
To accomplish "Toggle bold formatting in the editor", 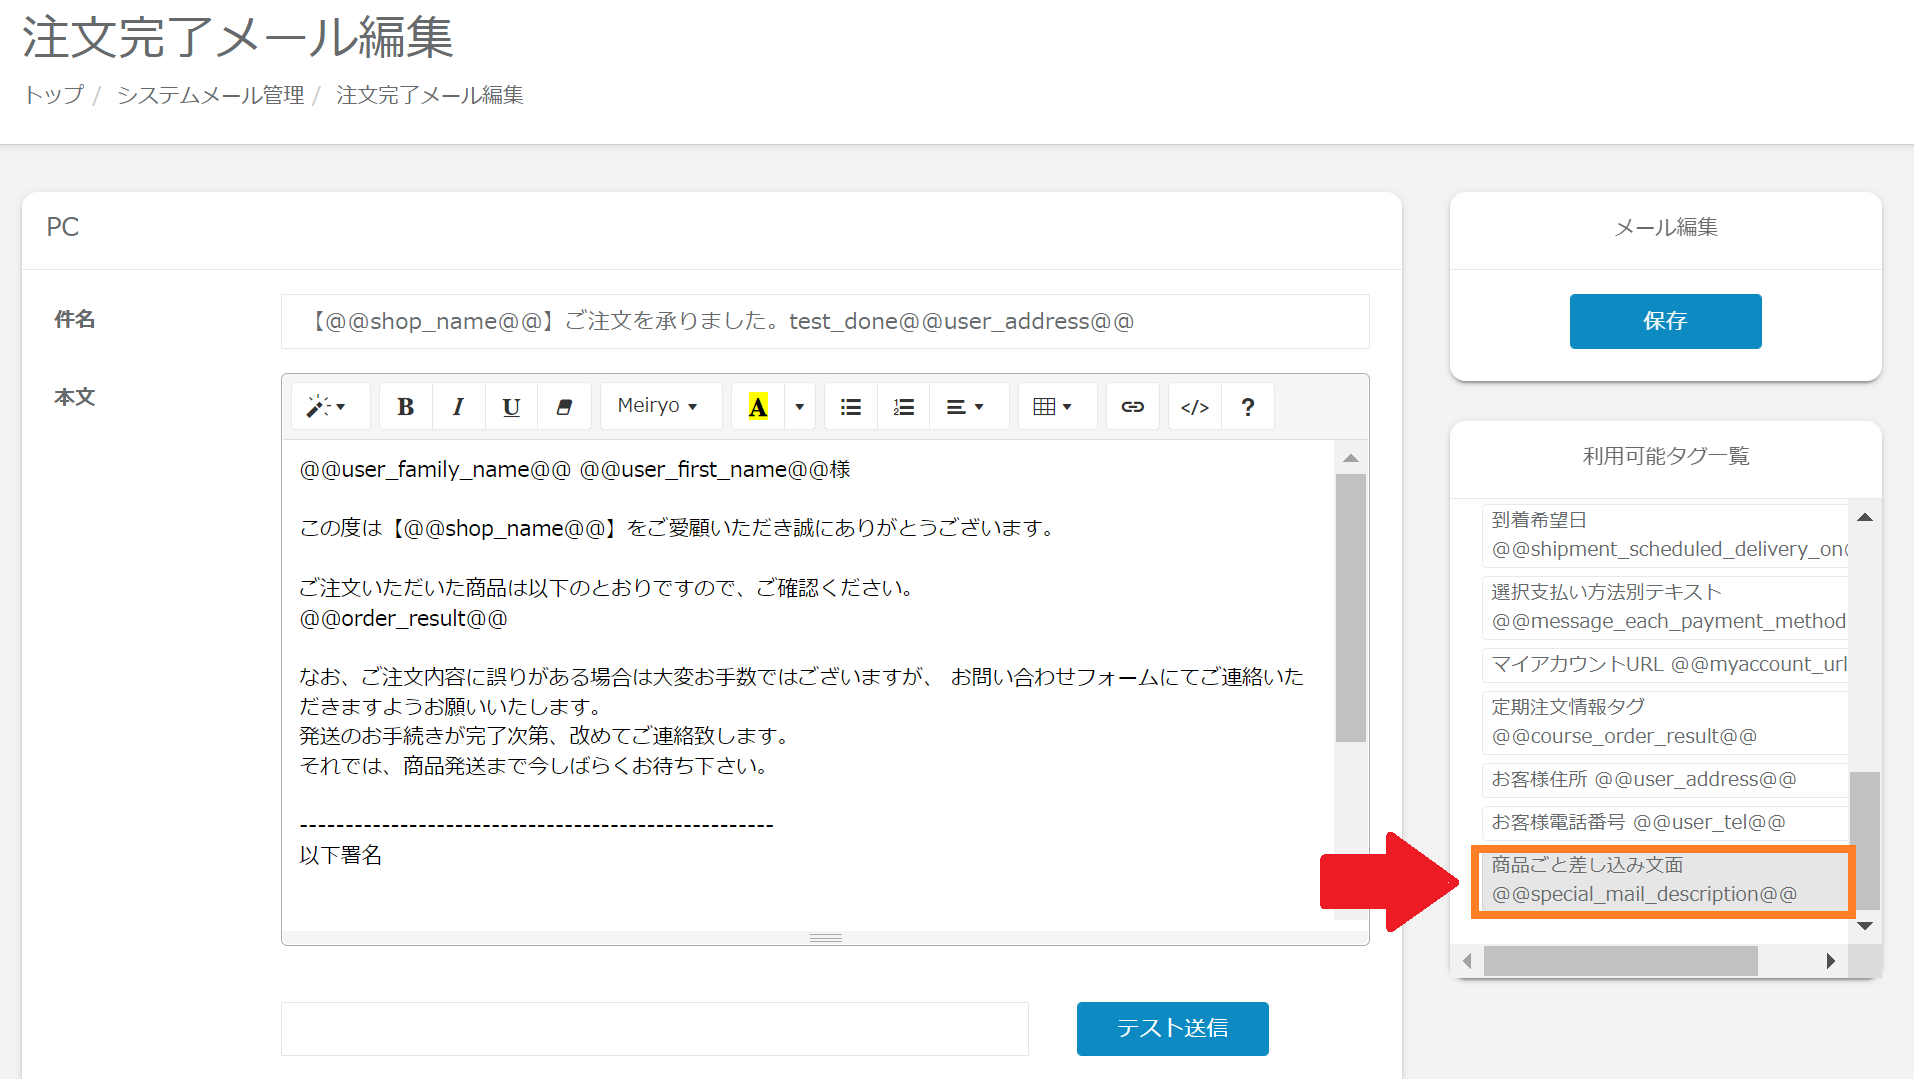I will 405,407.
